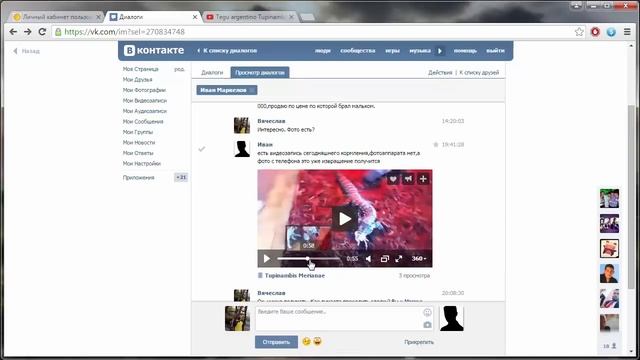The image size is (640, 360).
Task: Switch to the YouTube Tegu argentino tab
Action: pyautogui.click(x=250, y=17)
